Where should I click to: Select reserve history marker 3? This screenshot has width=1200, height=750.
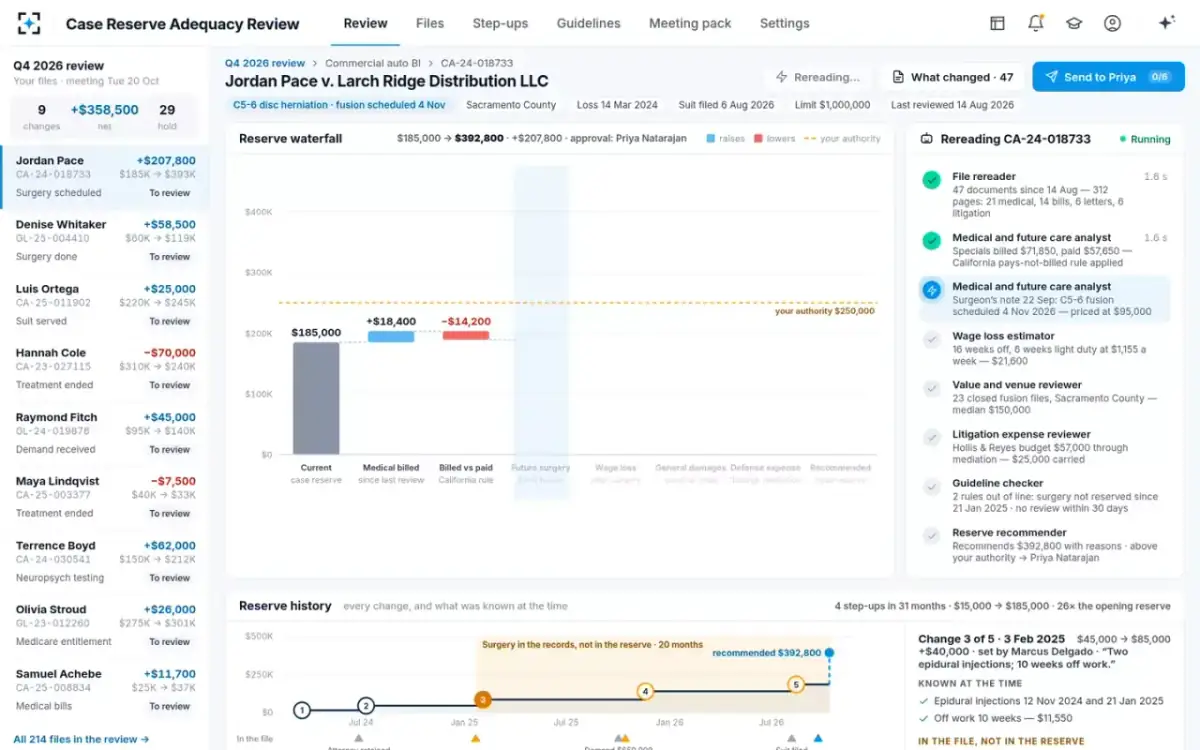[x=483, y=700]
